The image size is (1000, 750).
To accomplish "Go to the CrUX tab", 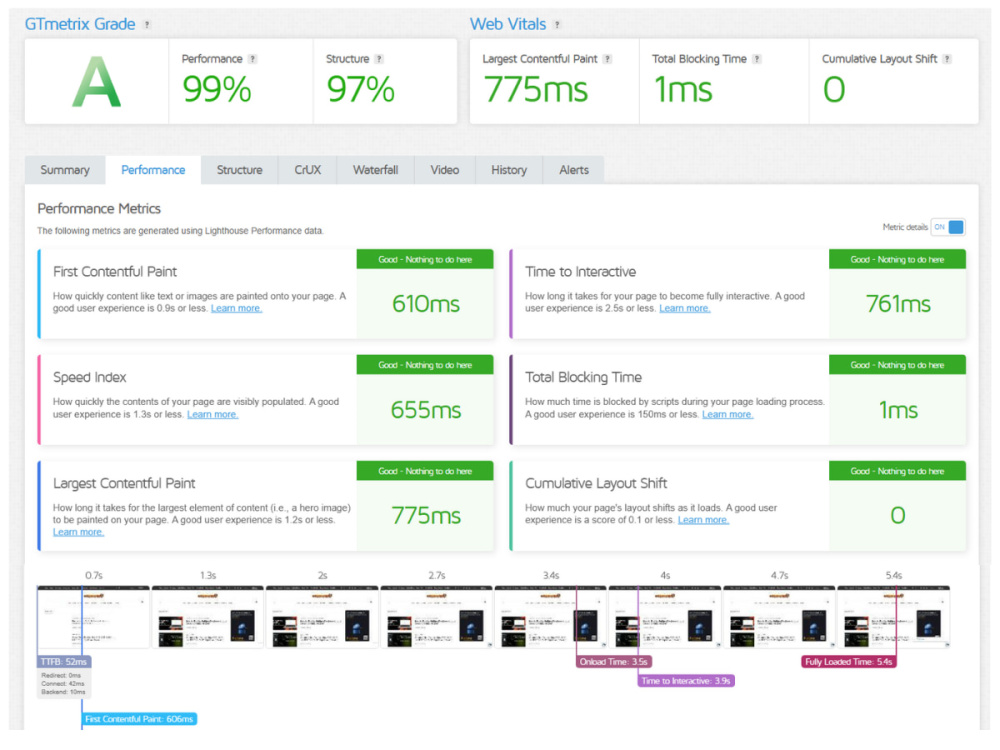I will [307, 170].
